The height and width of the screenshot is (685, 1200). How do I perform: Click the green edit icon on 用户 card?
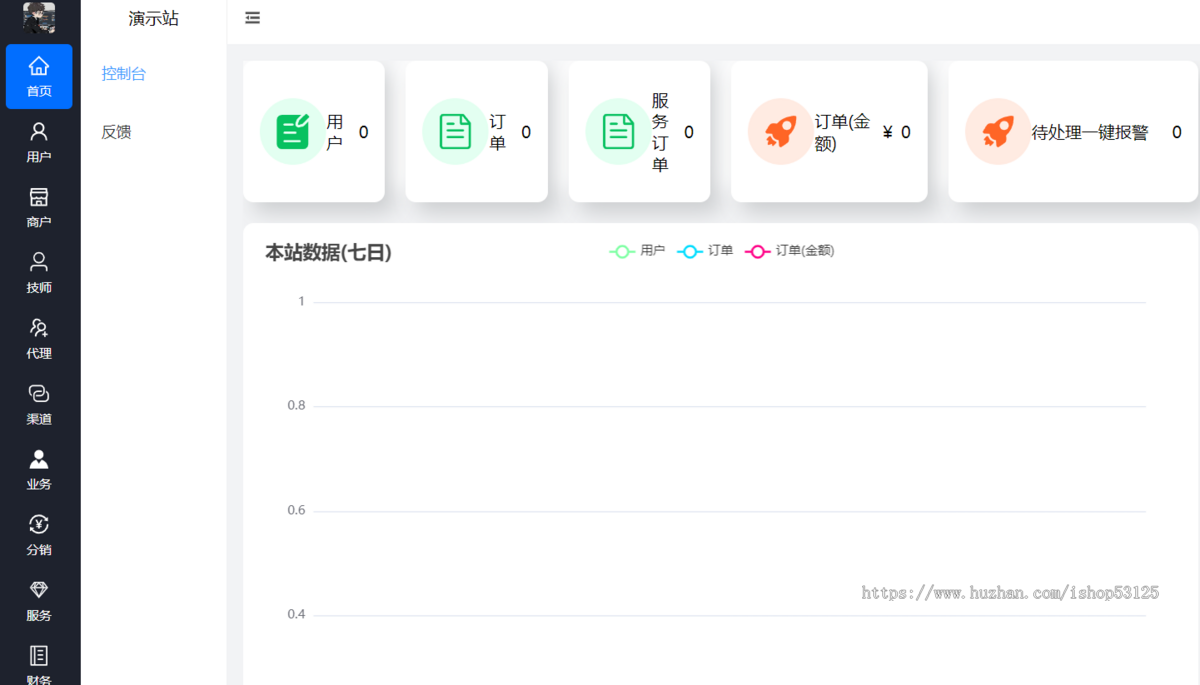coord(292,131)
